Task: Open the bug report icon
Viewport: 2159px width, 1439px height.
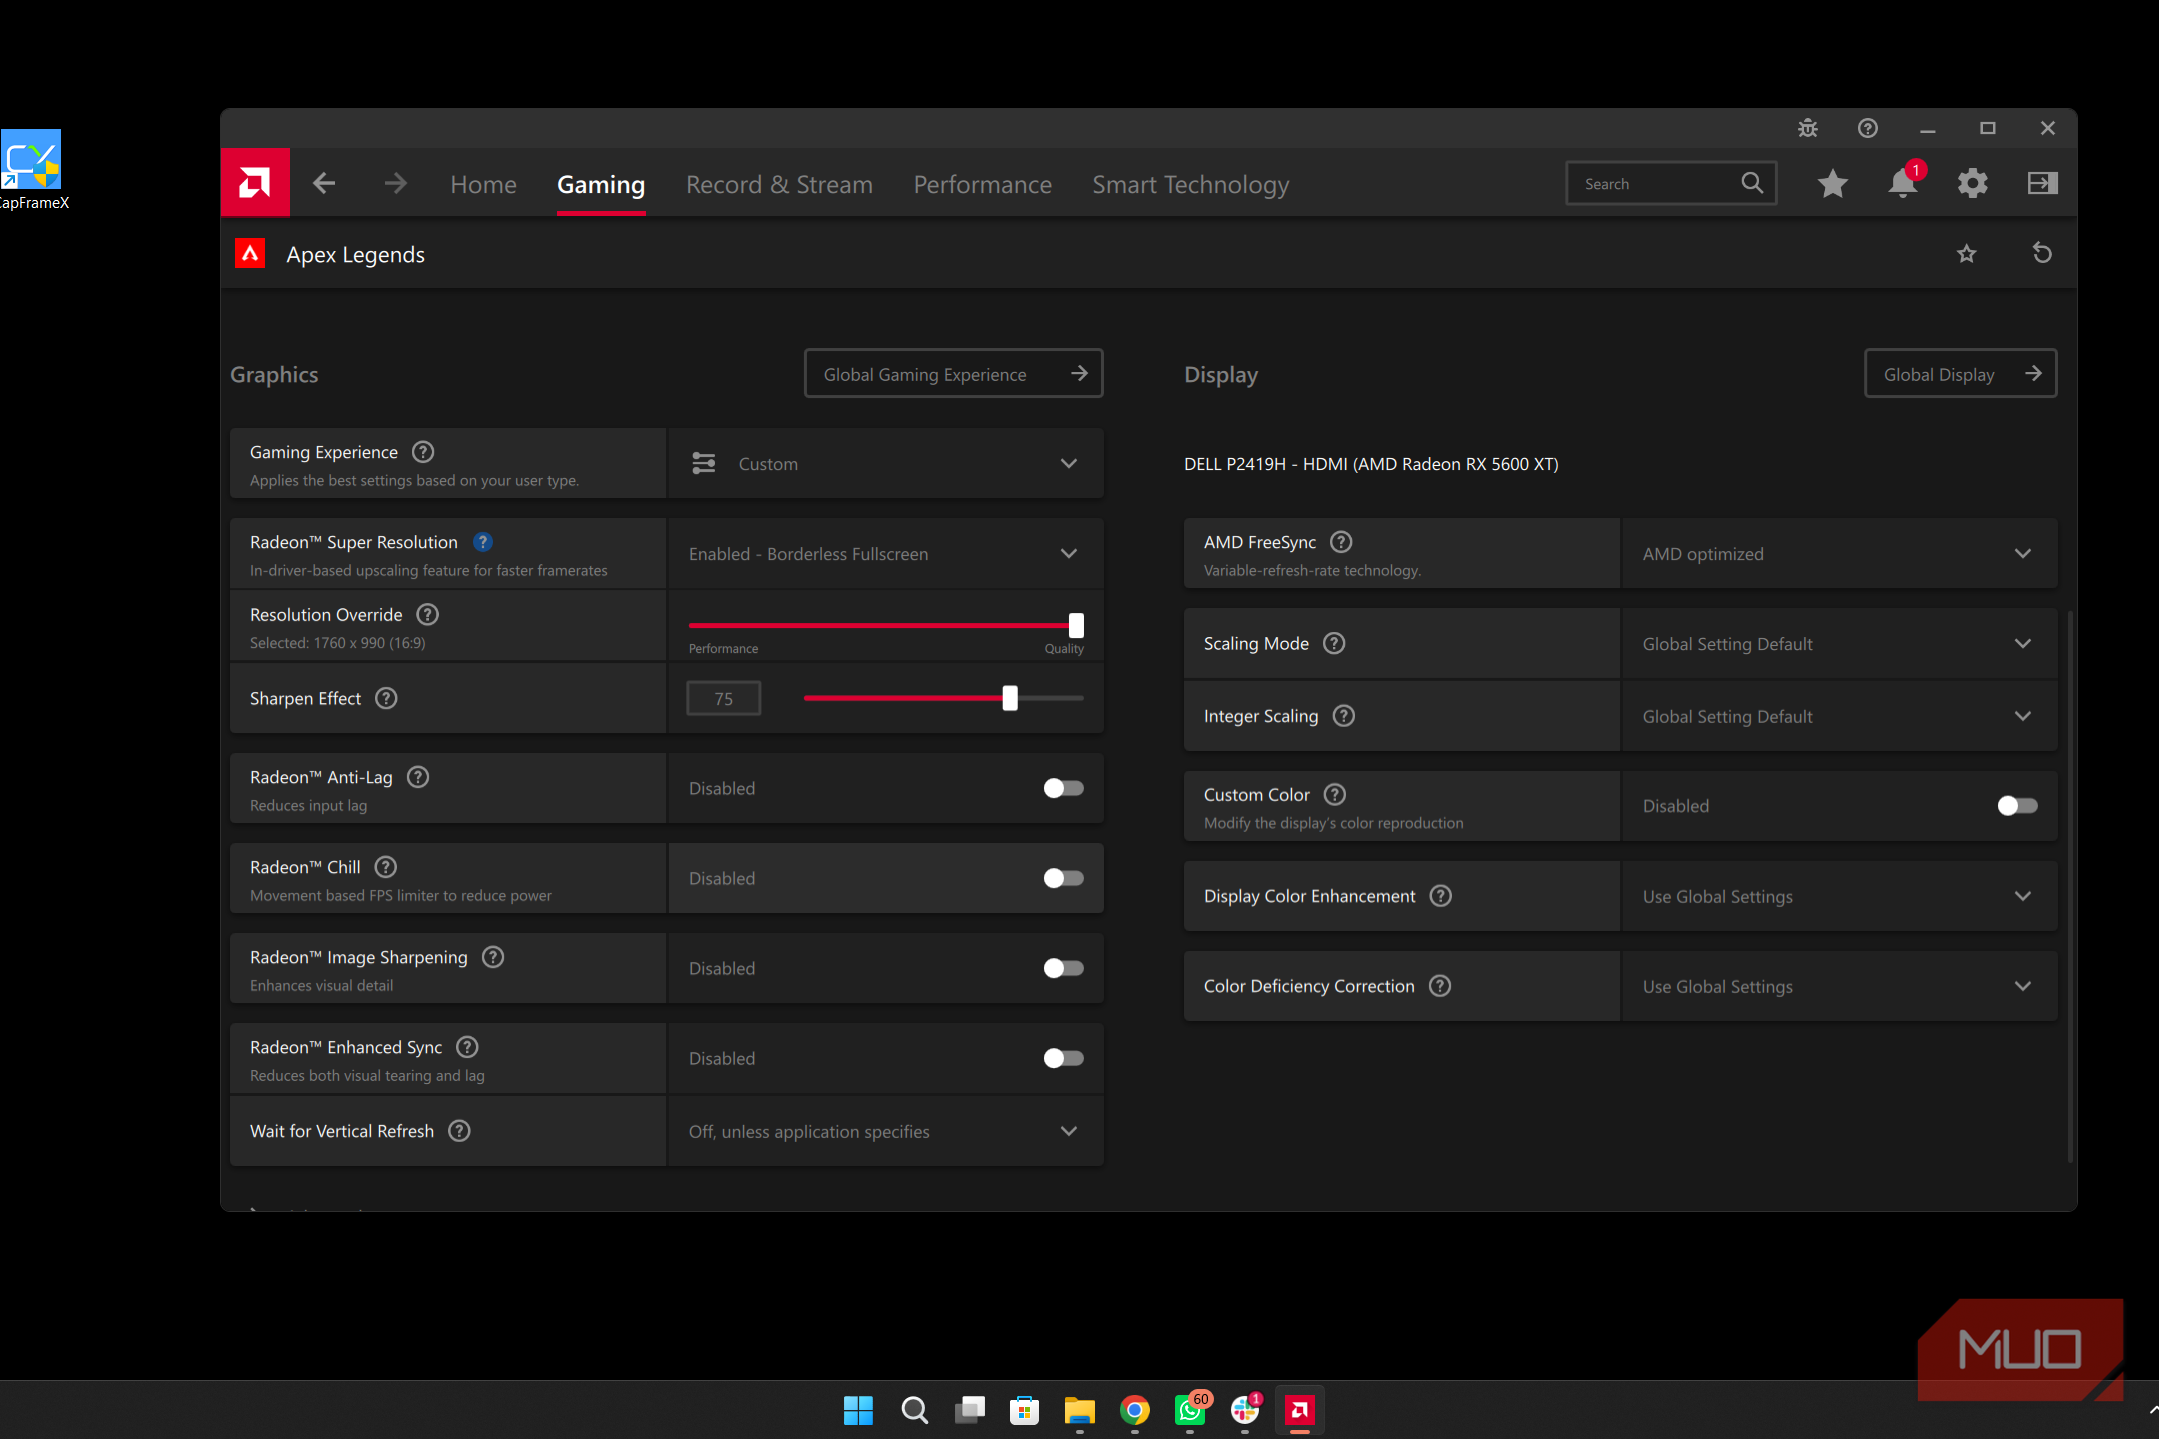Action: (x=1808, y=128)
